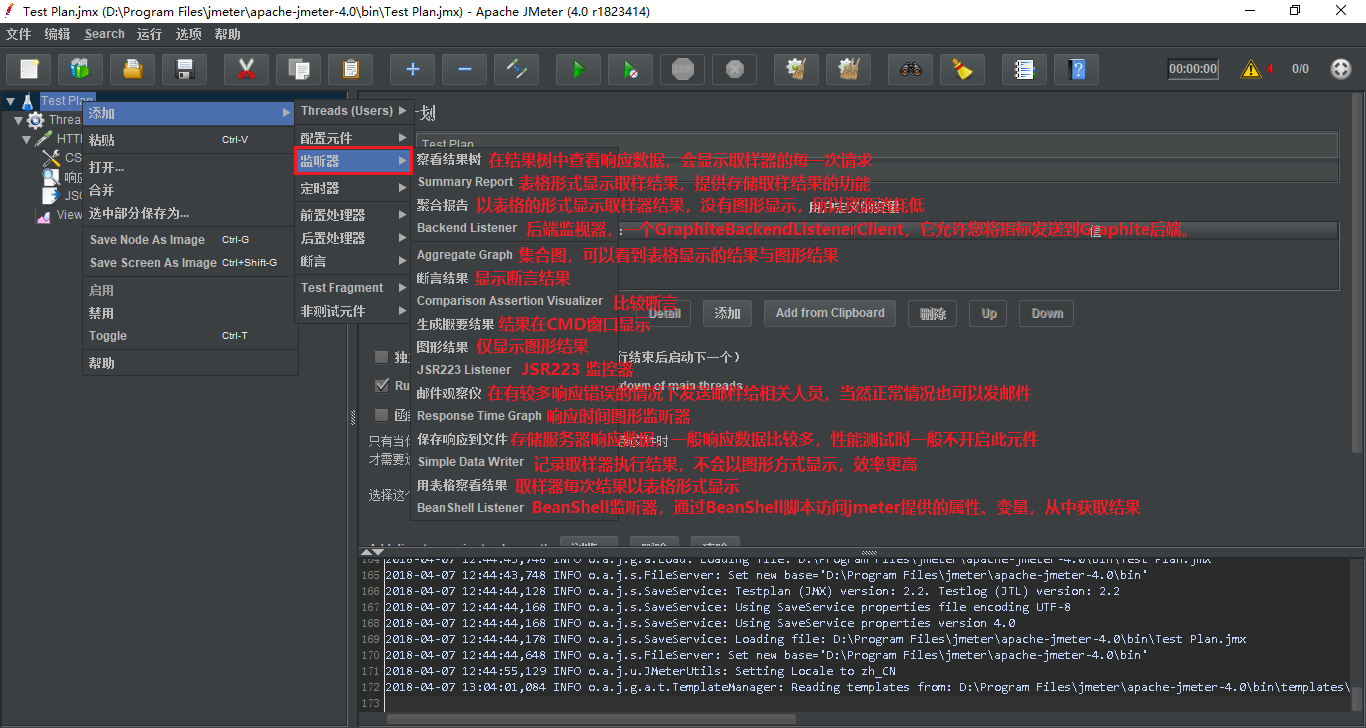Click the Help question mark icon
Image resolution: width=1366 pixels, height=728 pixels.
click(x=1076, y=69)
